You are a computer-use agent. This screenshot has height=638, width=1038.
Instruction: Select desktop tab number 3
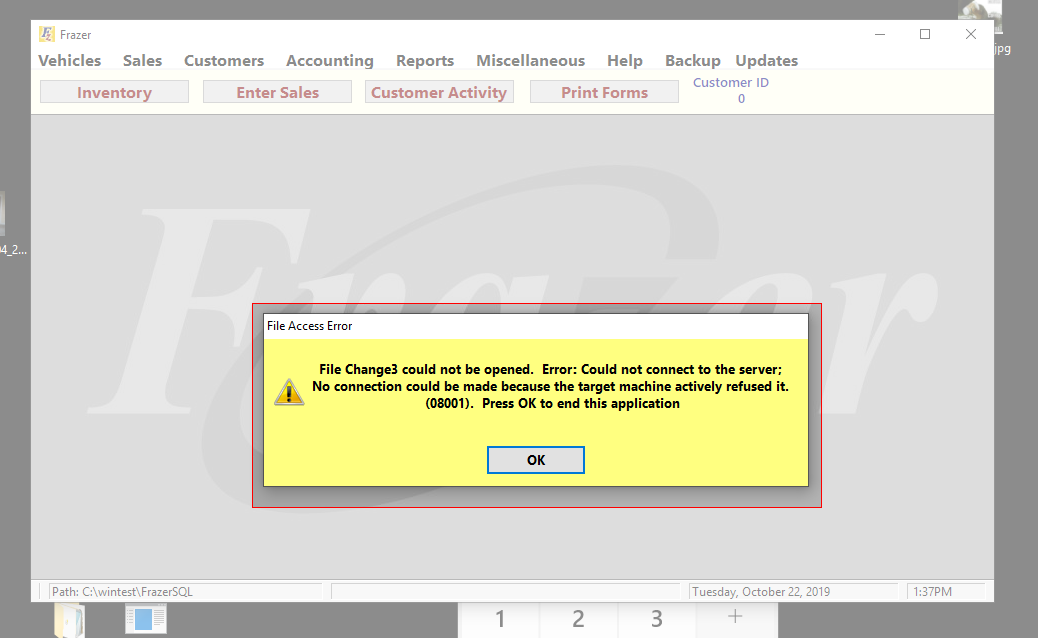[657, 619]
